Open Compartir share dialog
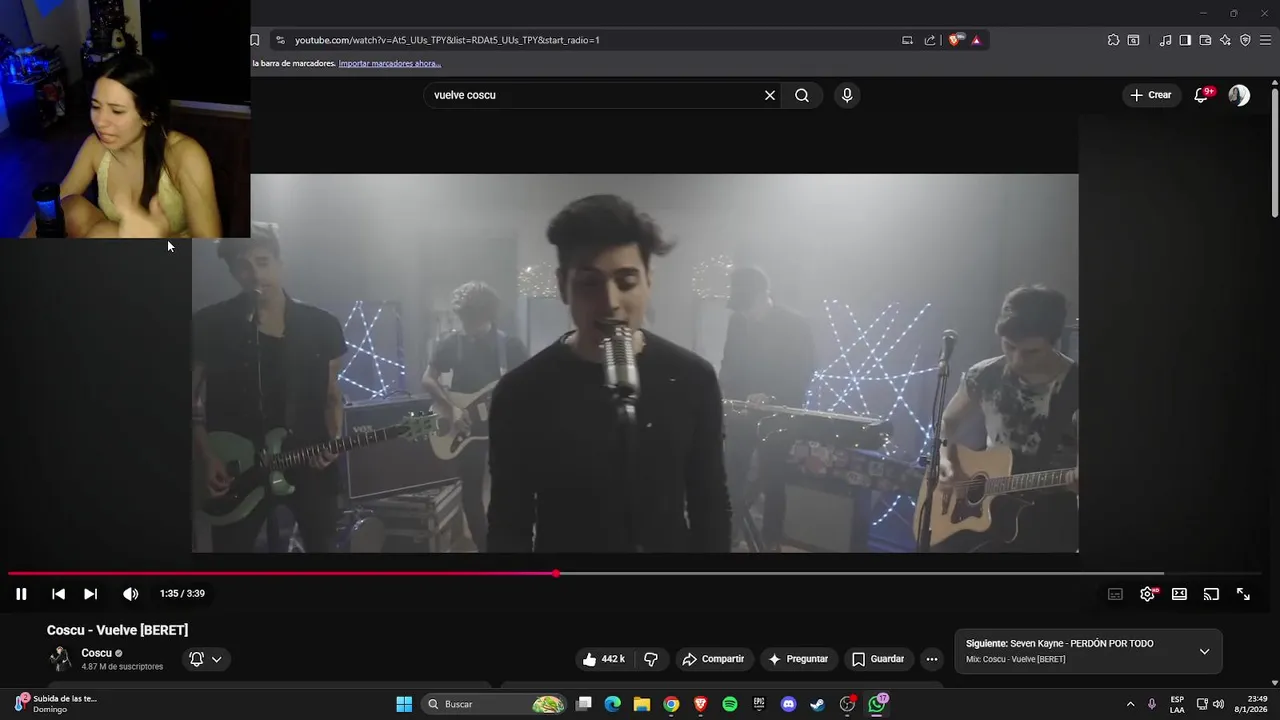The image size is (1280, 720). click(713, 659)
